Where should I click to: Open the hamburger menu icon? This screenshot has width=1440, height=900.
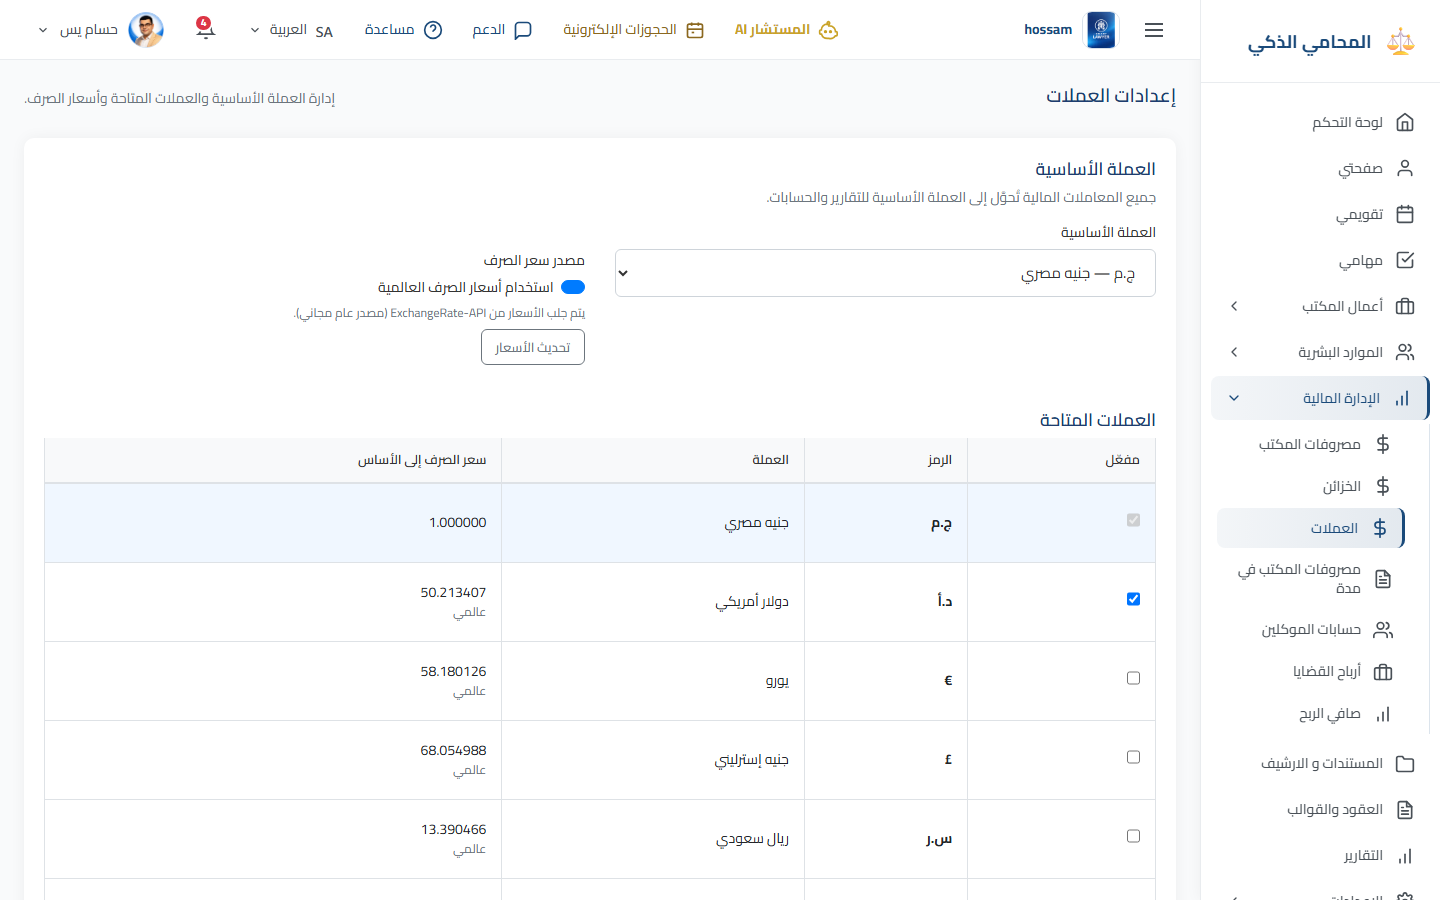point(1154,30)
